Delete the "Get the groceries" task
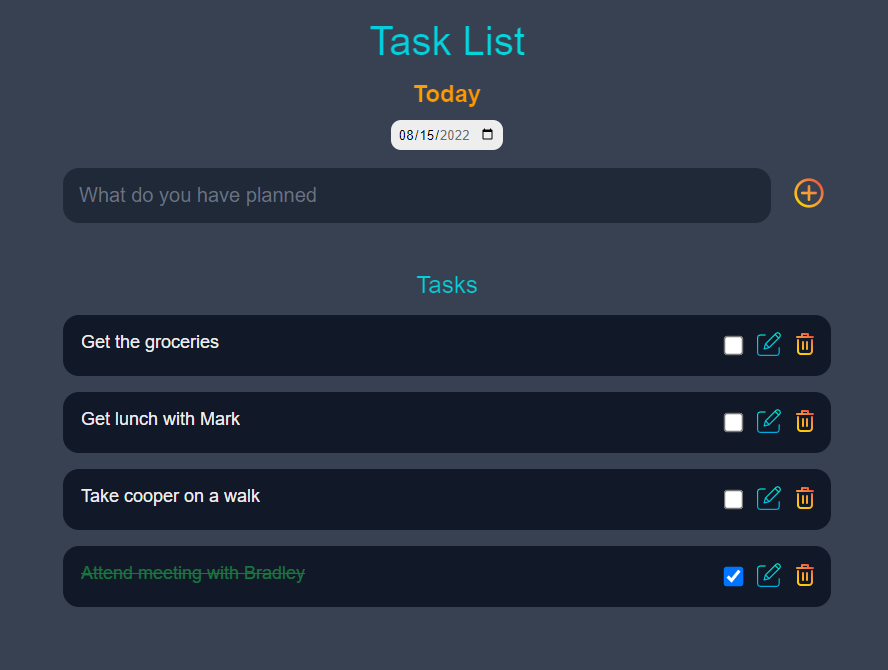888x670 pixels. [805, 344]
